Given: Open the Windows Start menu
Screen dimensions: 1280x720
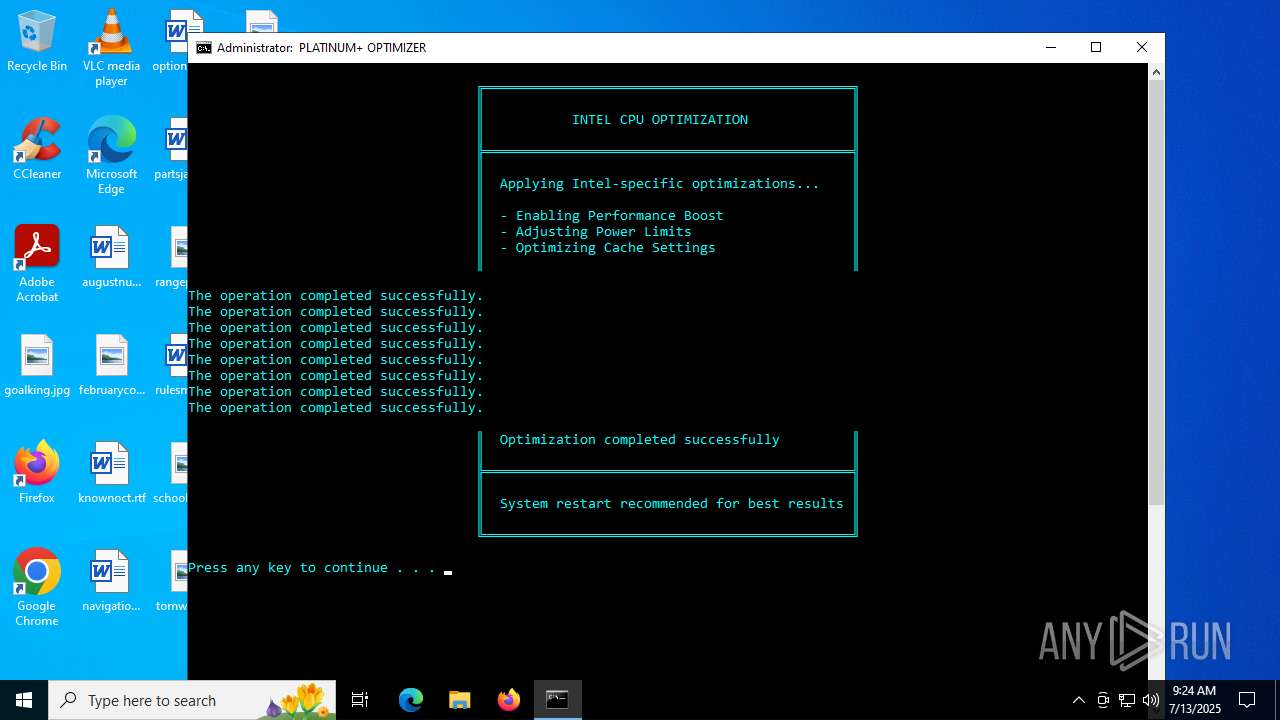Looking at the screenshot, I should [x=24, y=700].
